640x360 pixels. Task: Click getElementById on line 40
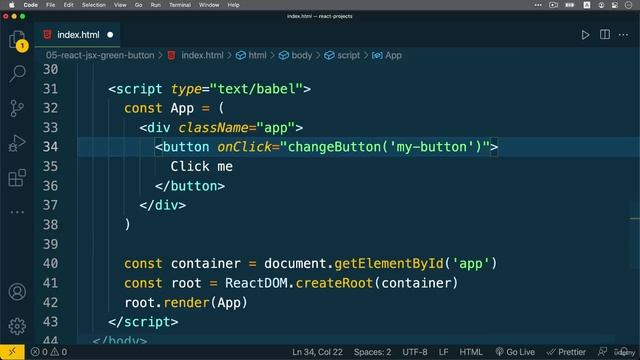389,264
